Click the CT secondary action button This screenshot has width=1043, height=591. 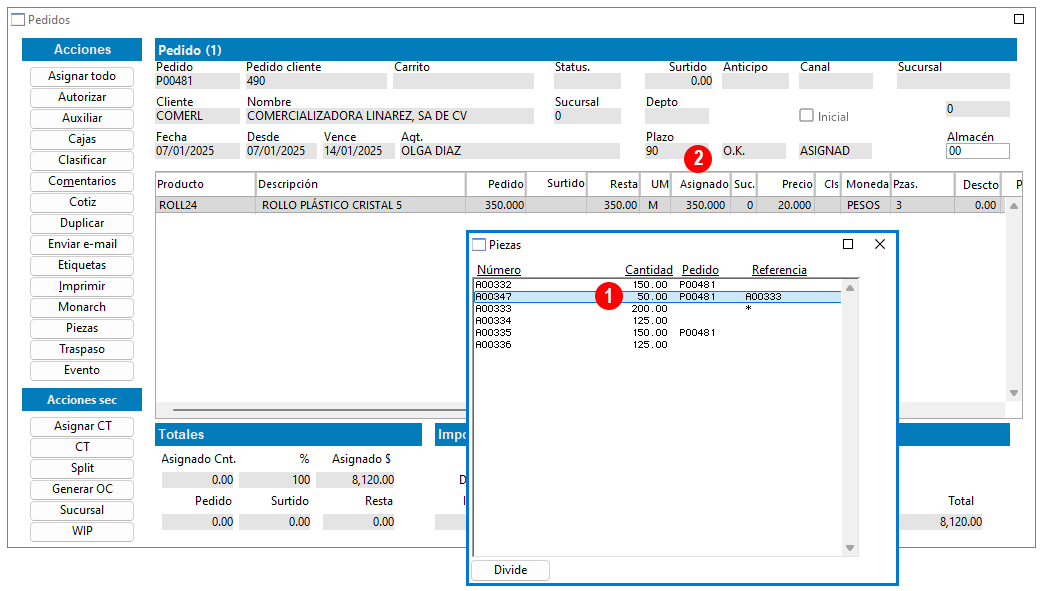[82, 447]
